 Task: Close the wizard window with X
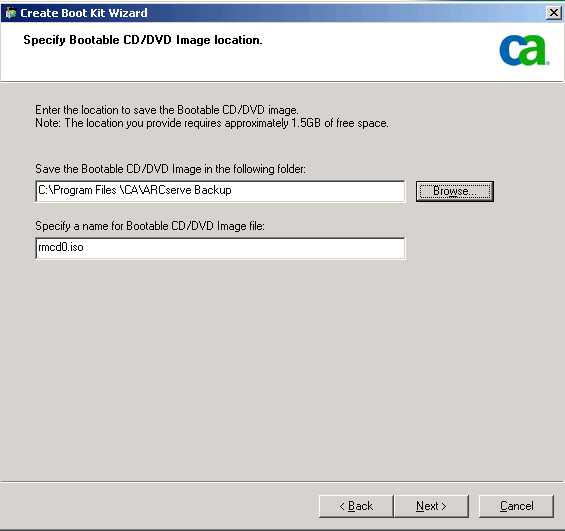coord(554,13)
